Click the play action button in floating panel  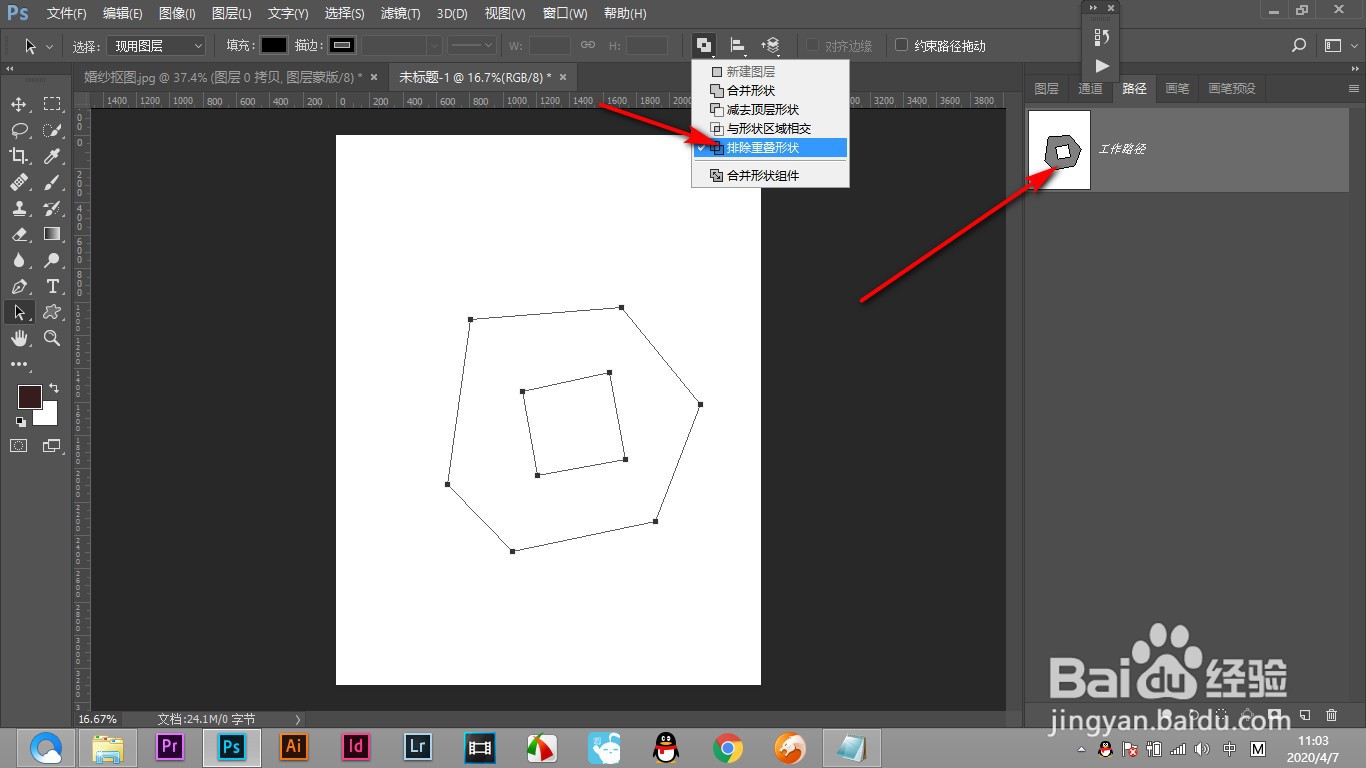[1101, 66]
